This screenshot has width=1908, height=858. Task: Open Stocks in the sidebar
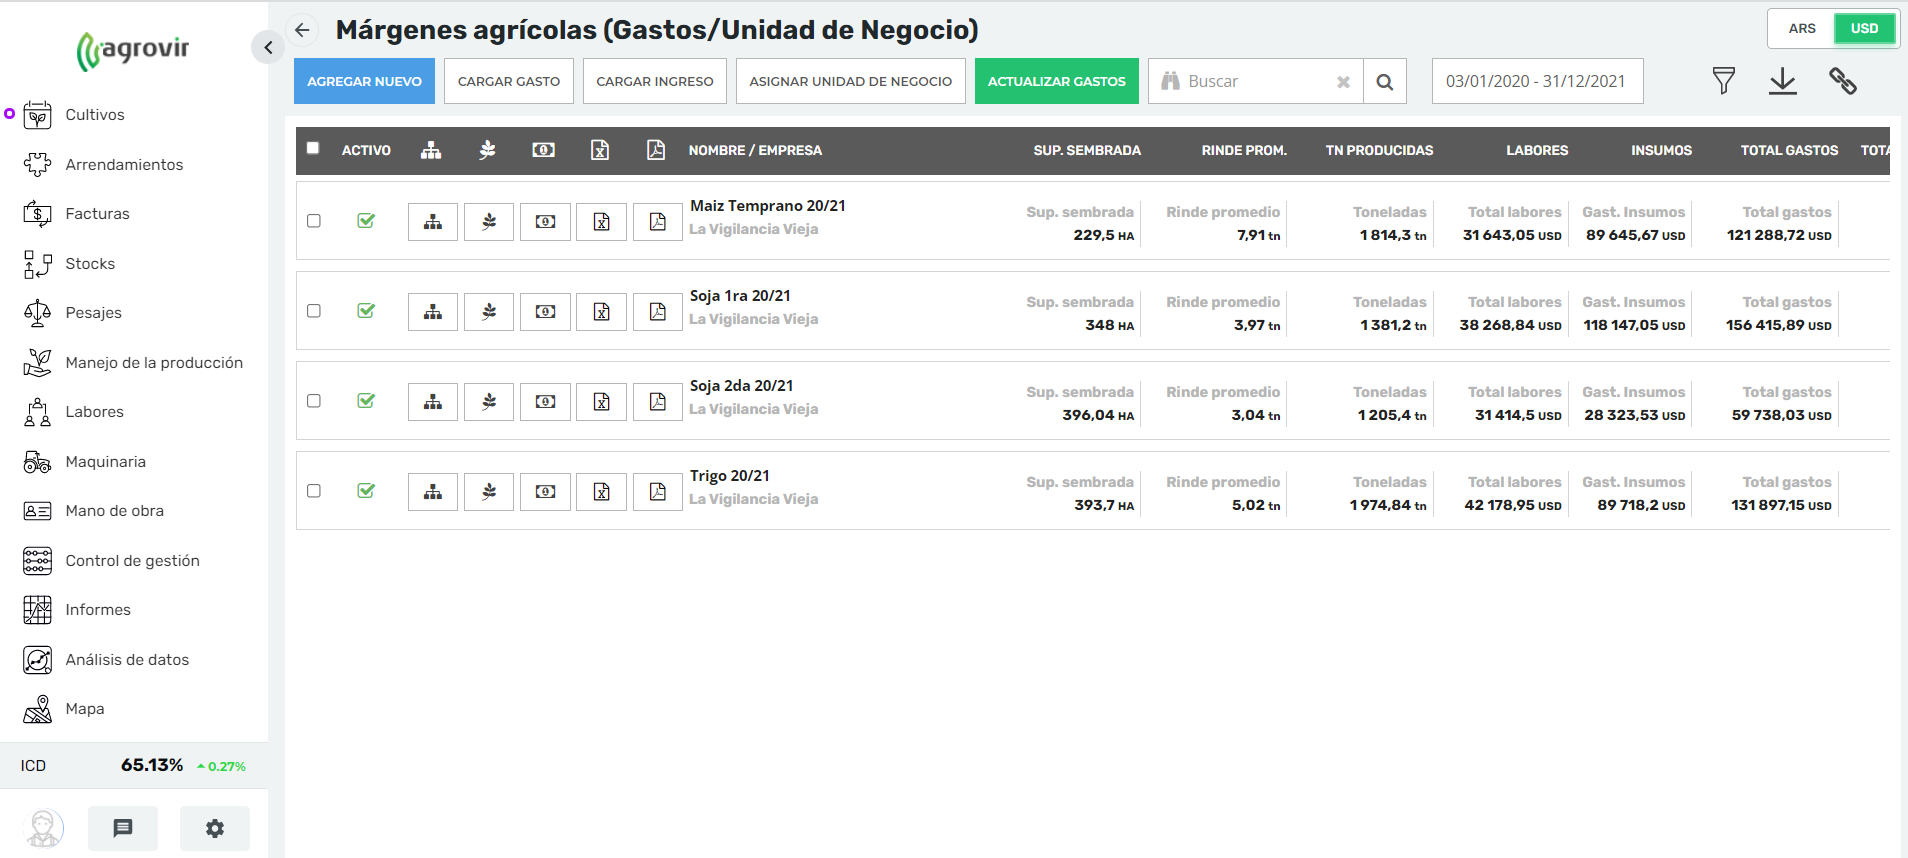point(90,264)
